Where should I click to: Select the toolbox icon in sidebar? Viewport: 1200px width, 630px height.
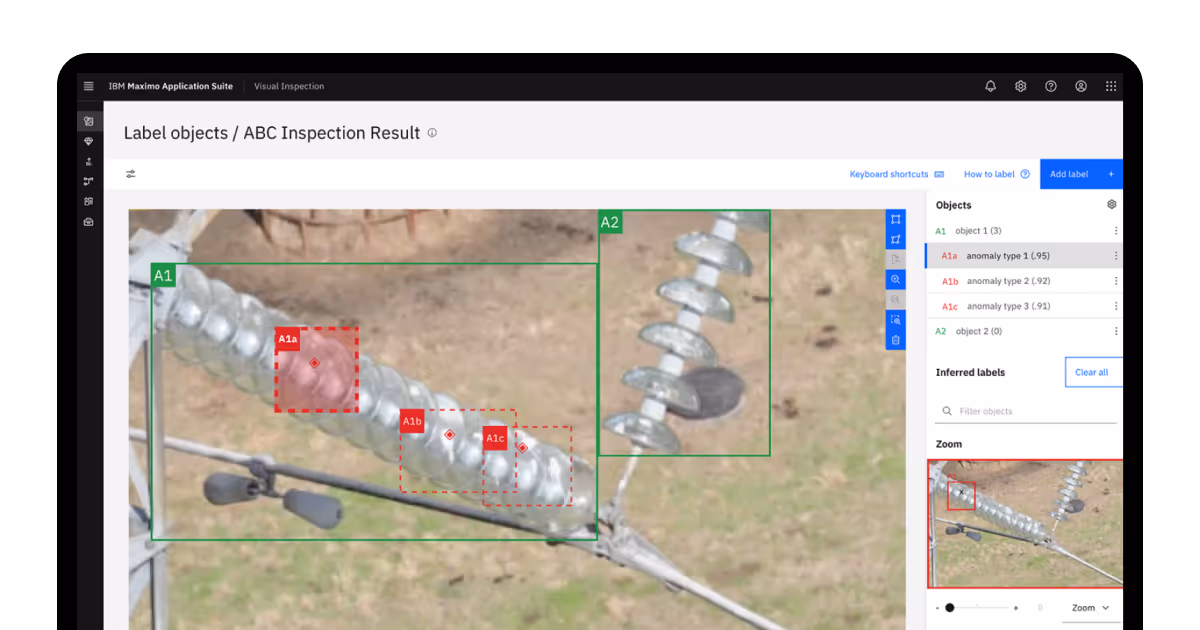[89, 221]
